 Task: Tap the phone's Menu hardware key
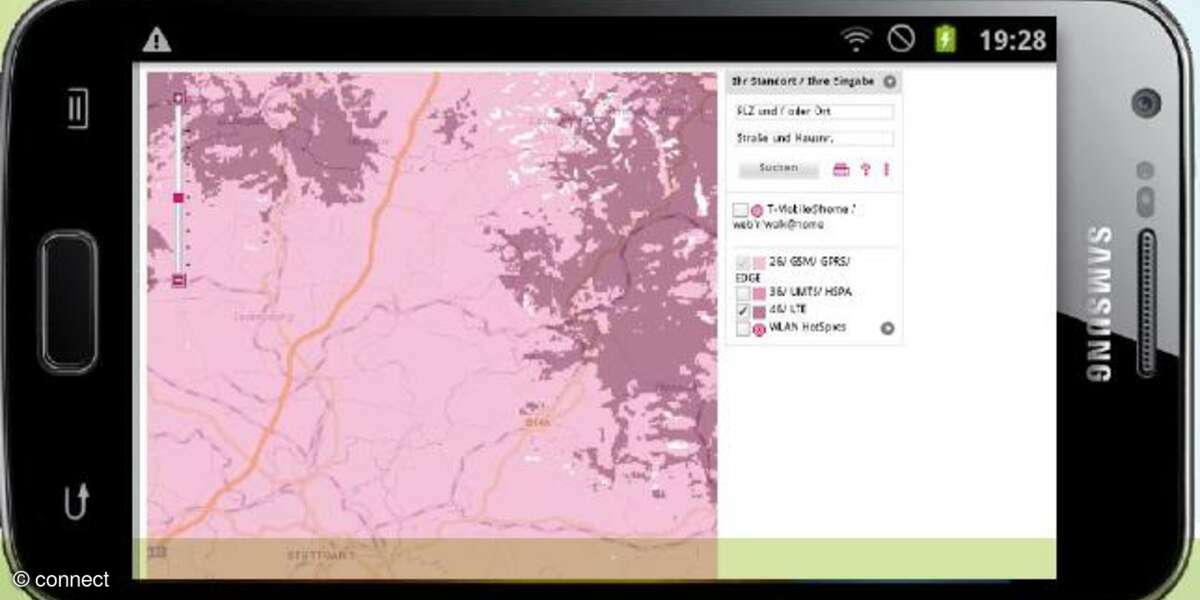77,110
